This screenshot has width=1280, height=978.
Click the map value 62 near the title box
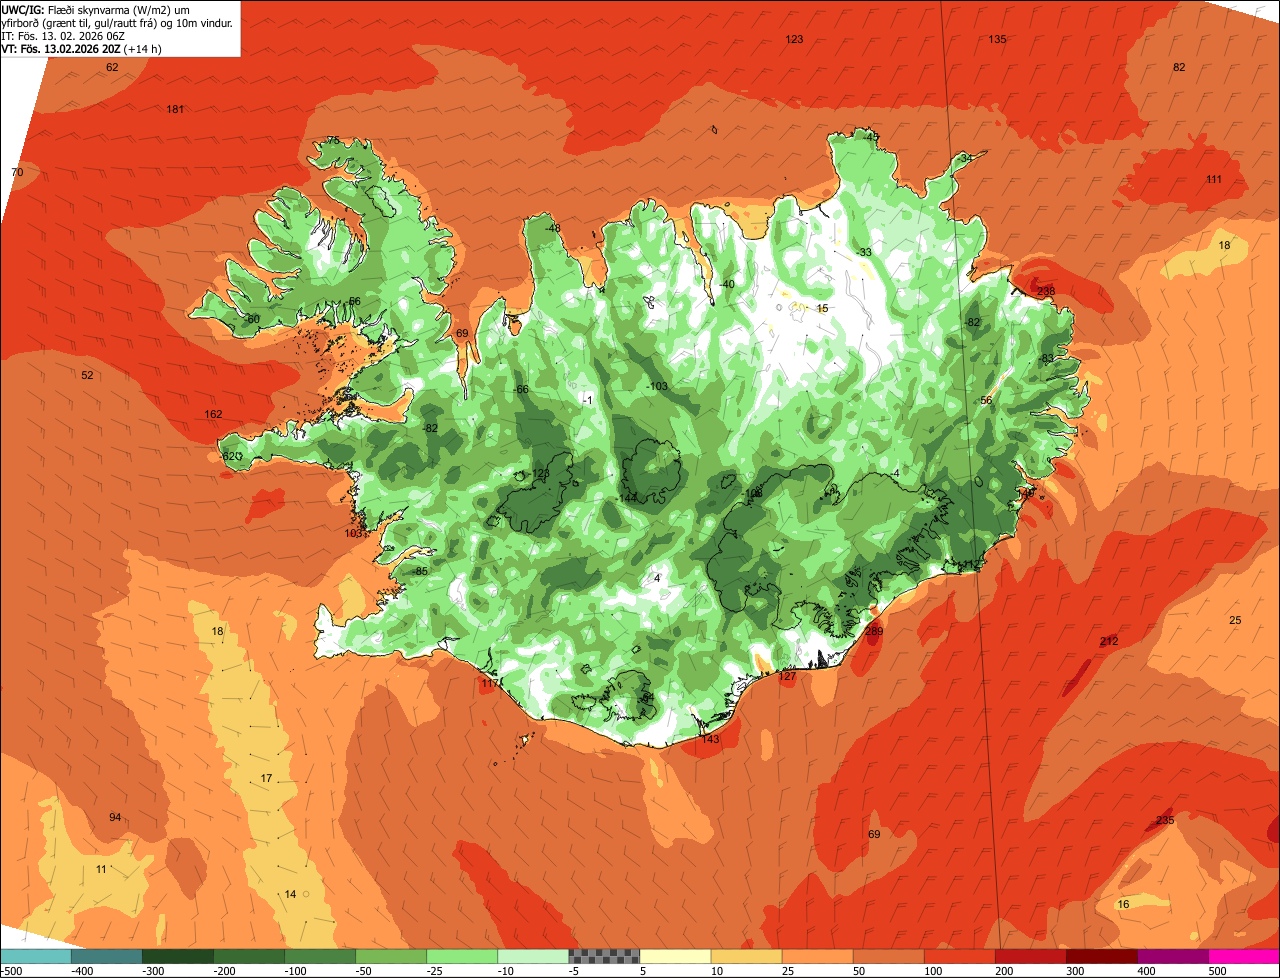(112, 67)
